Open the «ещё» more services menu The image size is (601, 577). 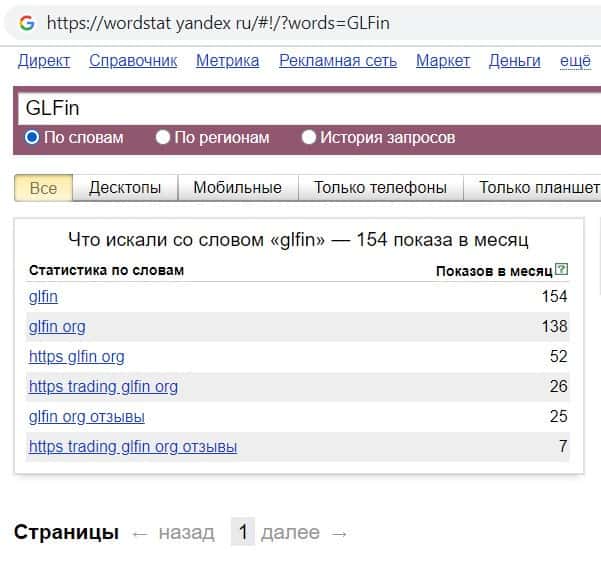coord(575,61)
